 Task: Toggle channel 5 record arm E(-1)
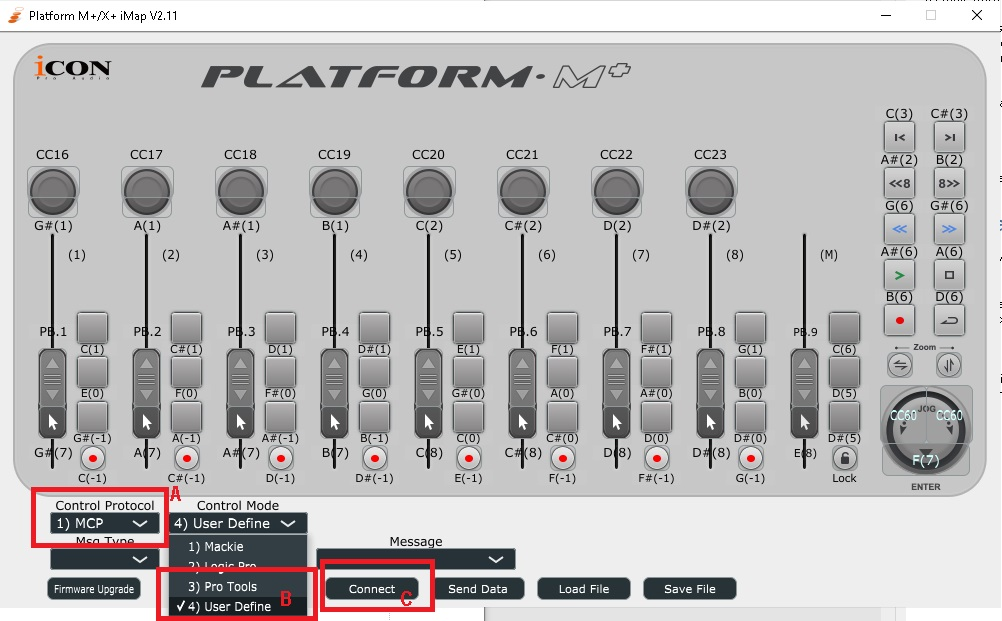coord(468,458)
